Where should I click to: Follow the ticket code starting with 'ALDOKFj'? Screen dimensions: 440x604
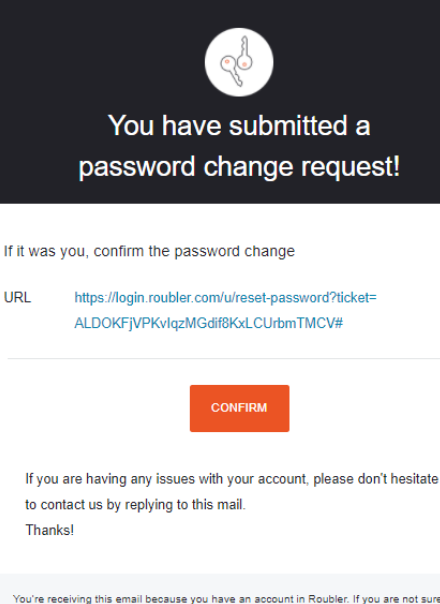tap(208, 323)
